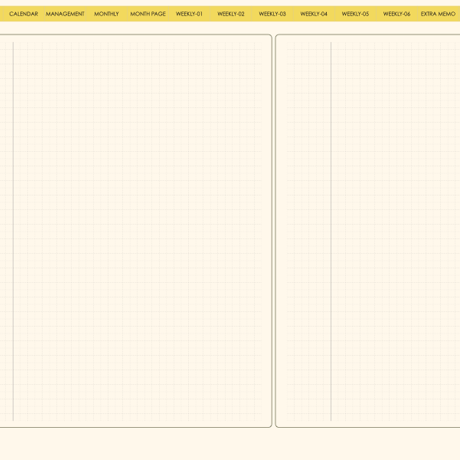Select the MONTHLY tab
This screenshot has width=460, height=460.
click(x=106, y=14)
